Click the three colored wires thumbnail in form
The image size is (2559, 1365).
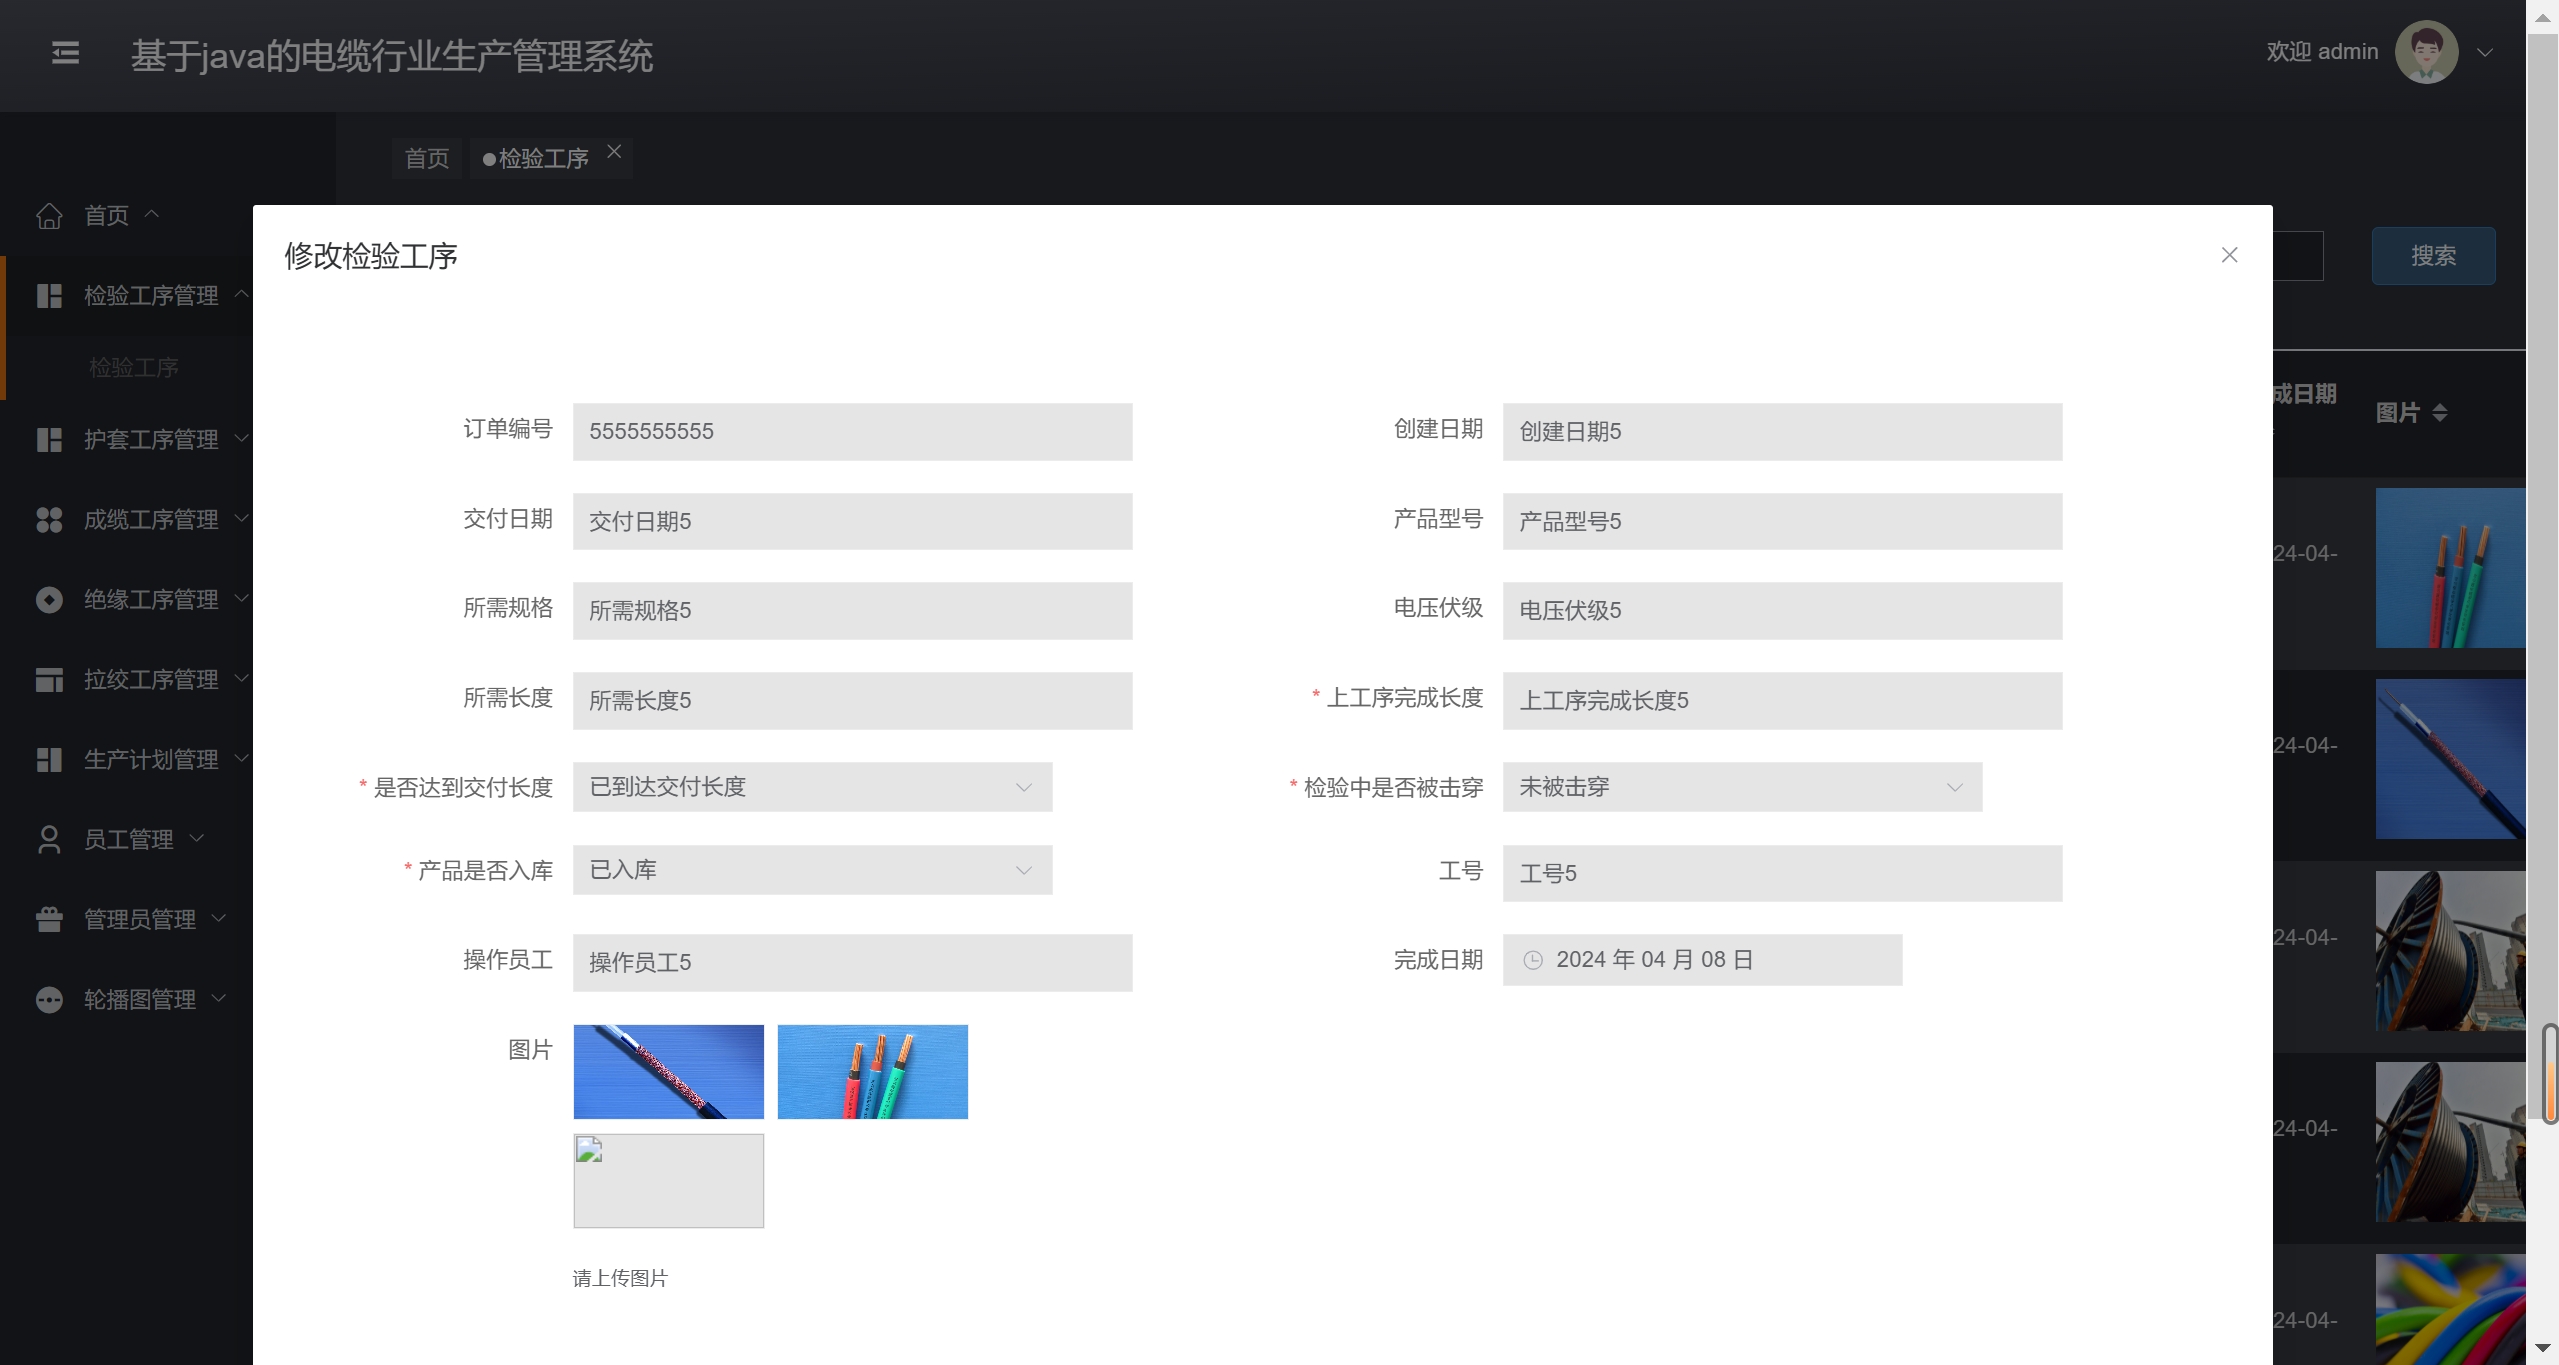[x=872, y=1072]
